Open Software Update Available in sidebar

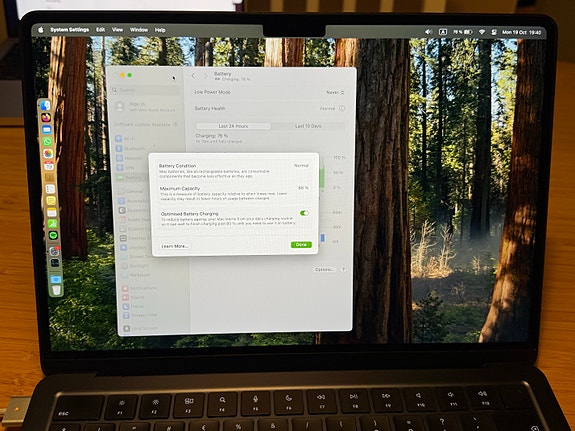point(146,125)
